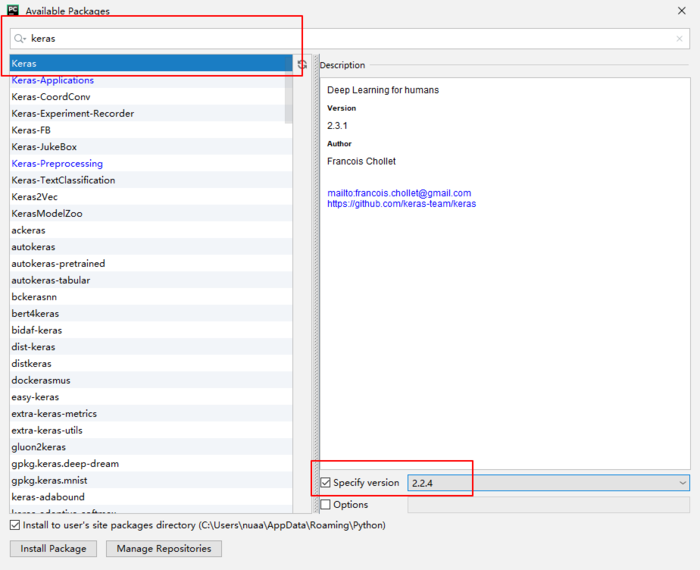Select Keras-Preprocessing in the list

(151, 163)
